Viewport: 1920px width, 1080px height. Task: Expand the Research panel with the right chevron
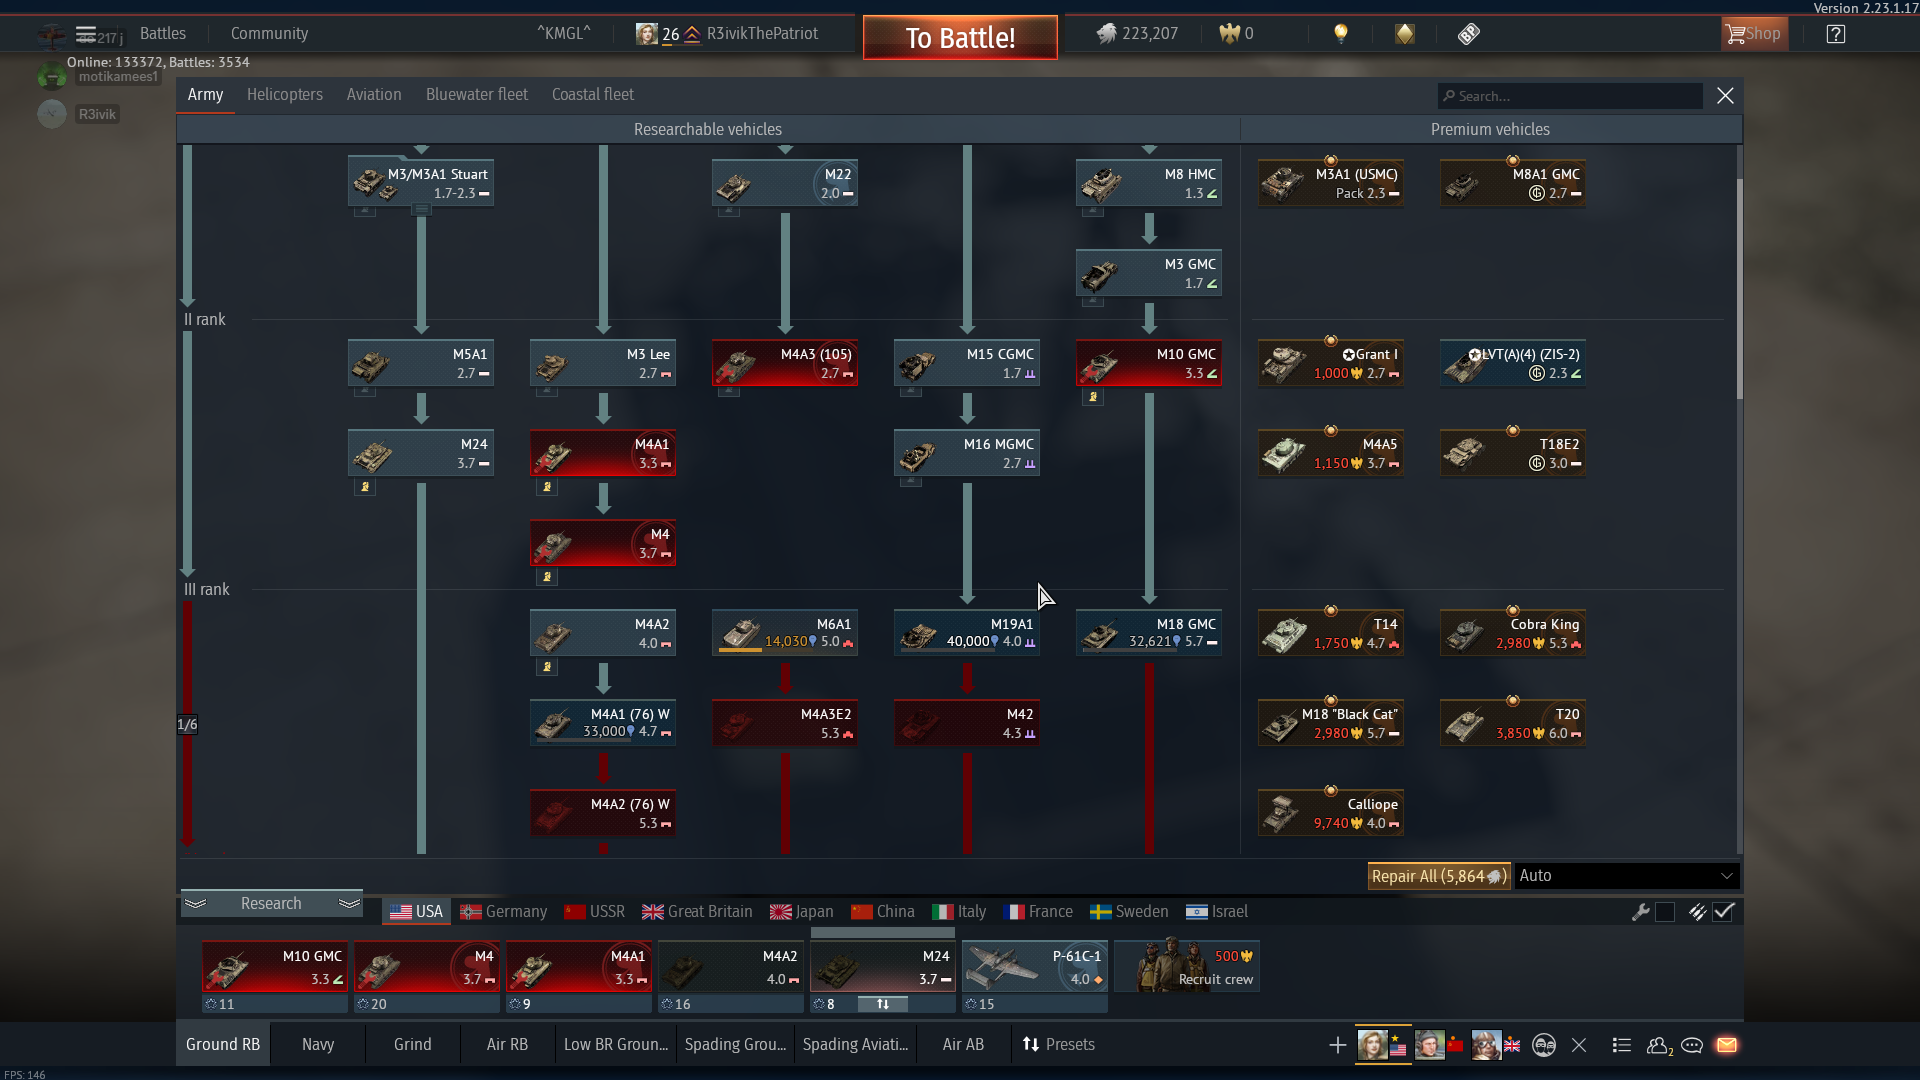point(348,903)
